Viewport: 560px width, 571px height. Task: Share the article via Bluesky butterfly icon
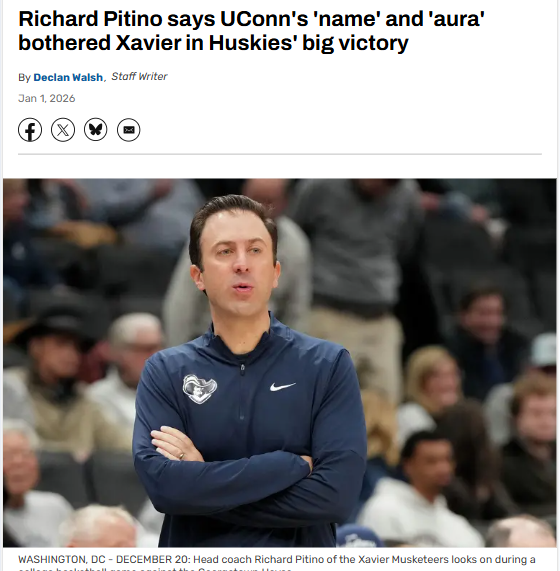(x=95, y=130)
